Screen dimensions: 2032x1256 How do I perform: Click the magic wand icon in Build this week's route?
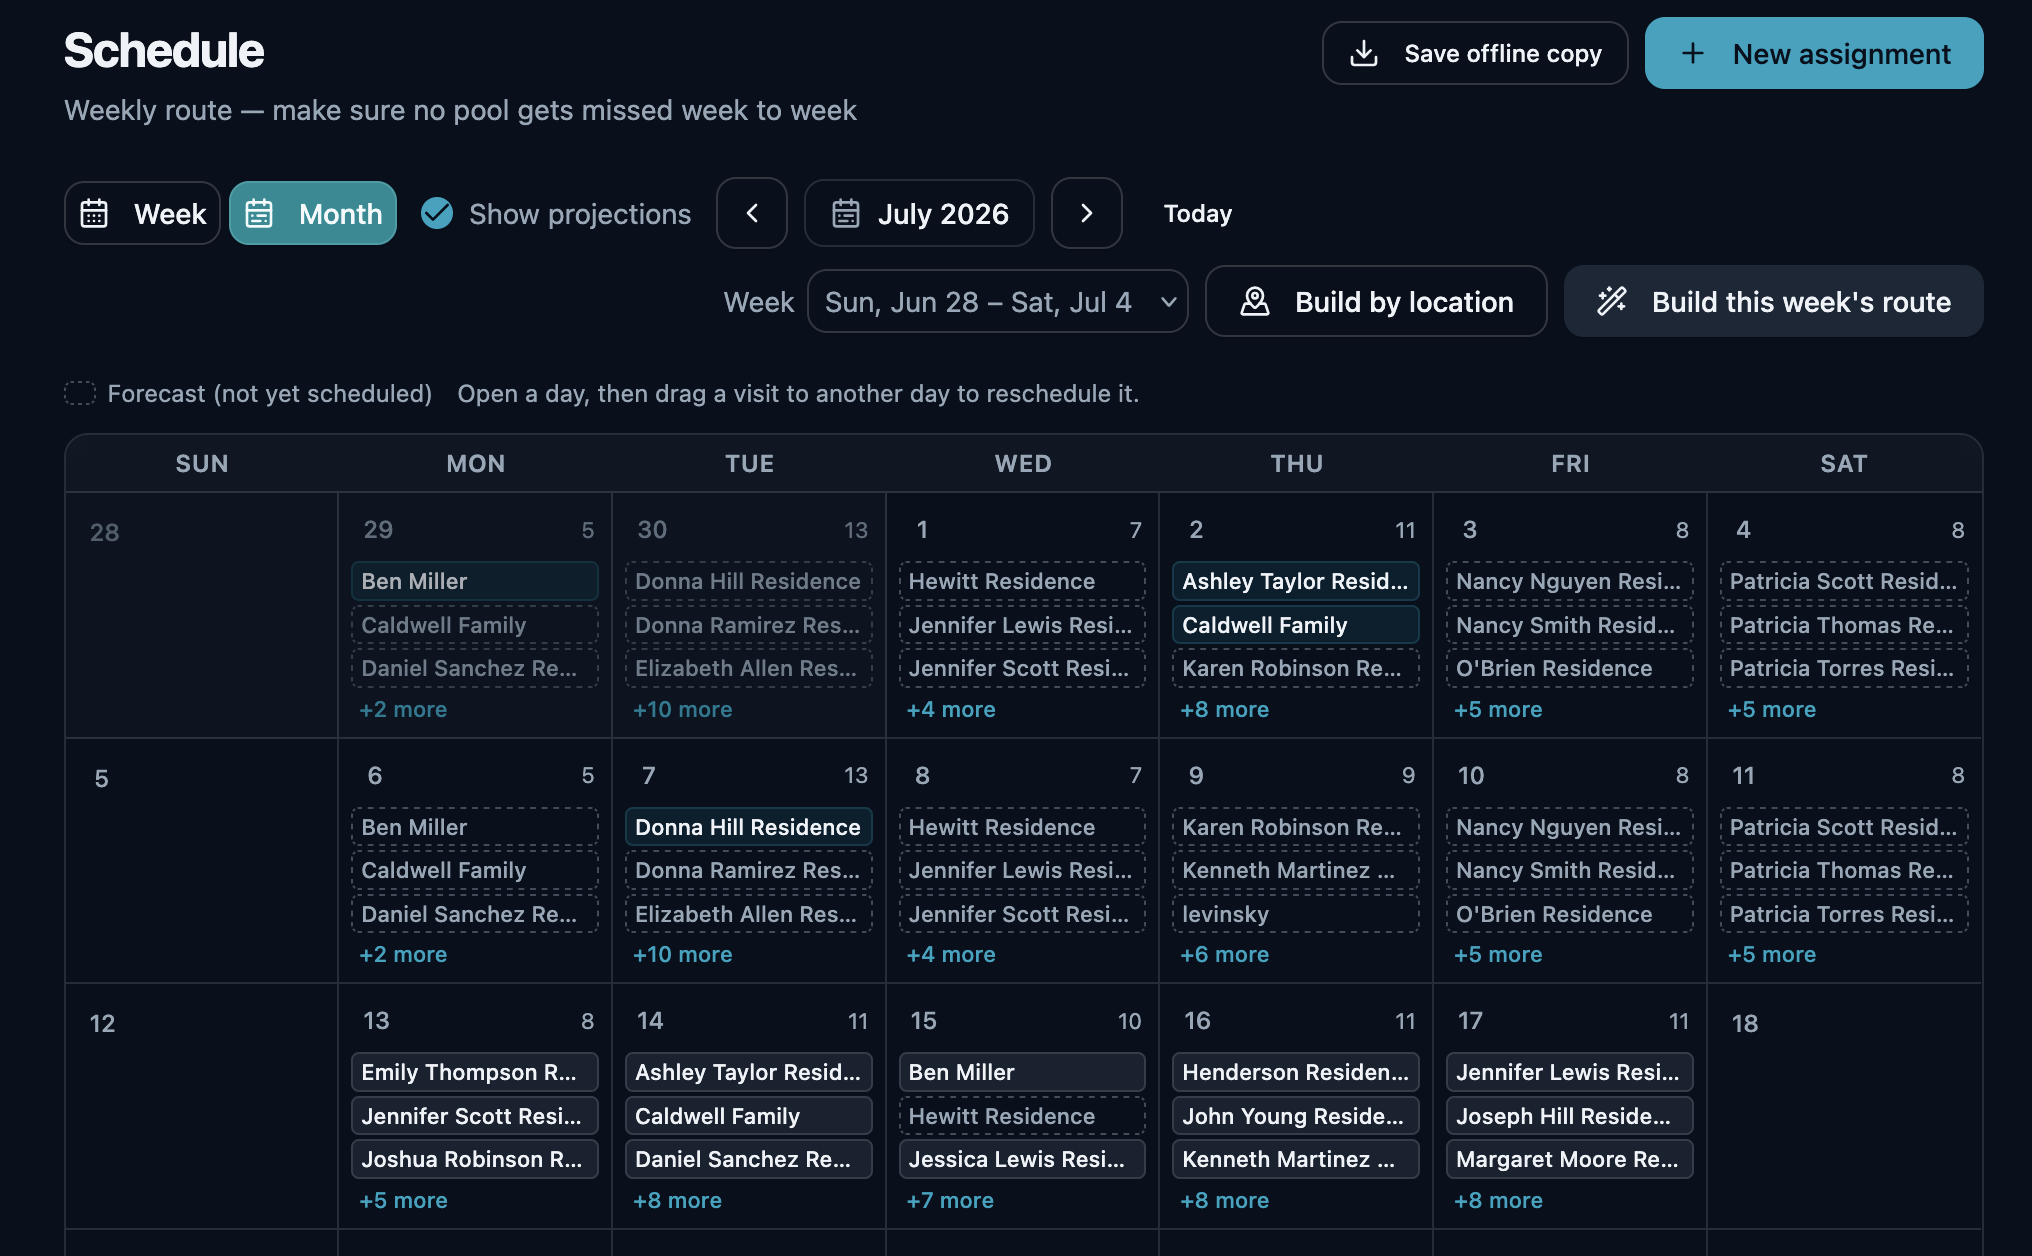1612,301
